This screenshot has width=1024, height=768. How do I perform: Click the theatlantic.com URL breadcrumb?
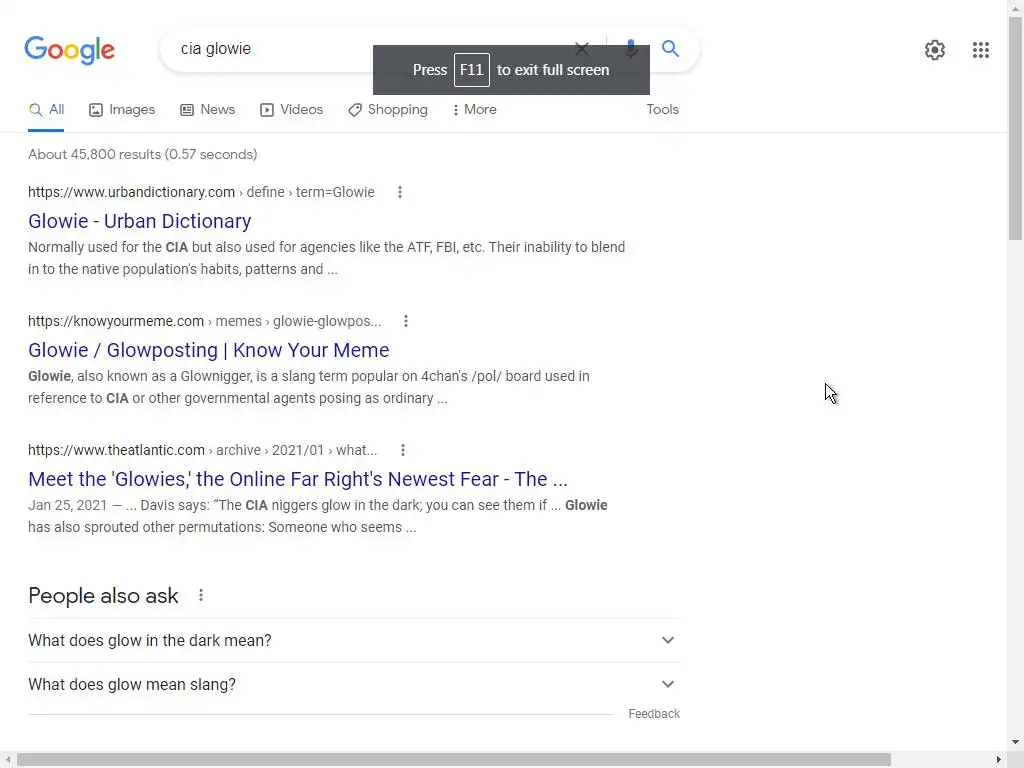point(202,450)
